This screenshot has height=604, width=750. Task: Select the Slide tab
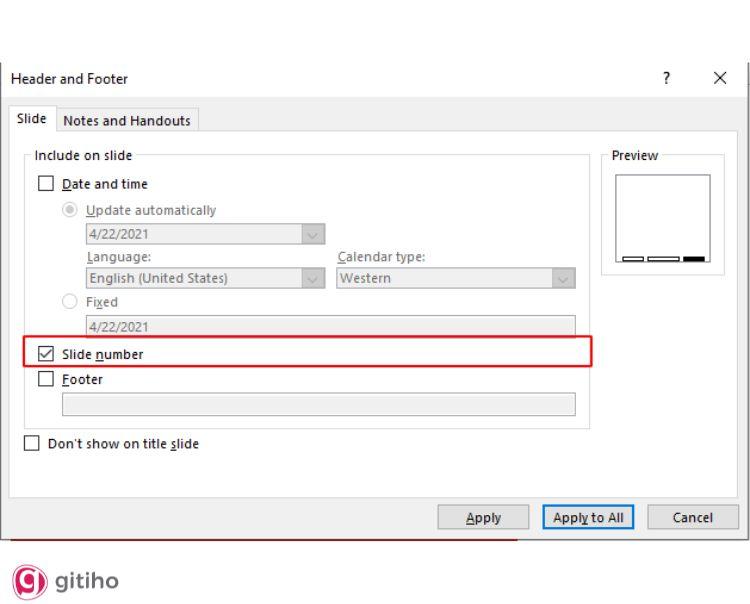point(32,119)
